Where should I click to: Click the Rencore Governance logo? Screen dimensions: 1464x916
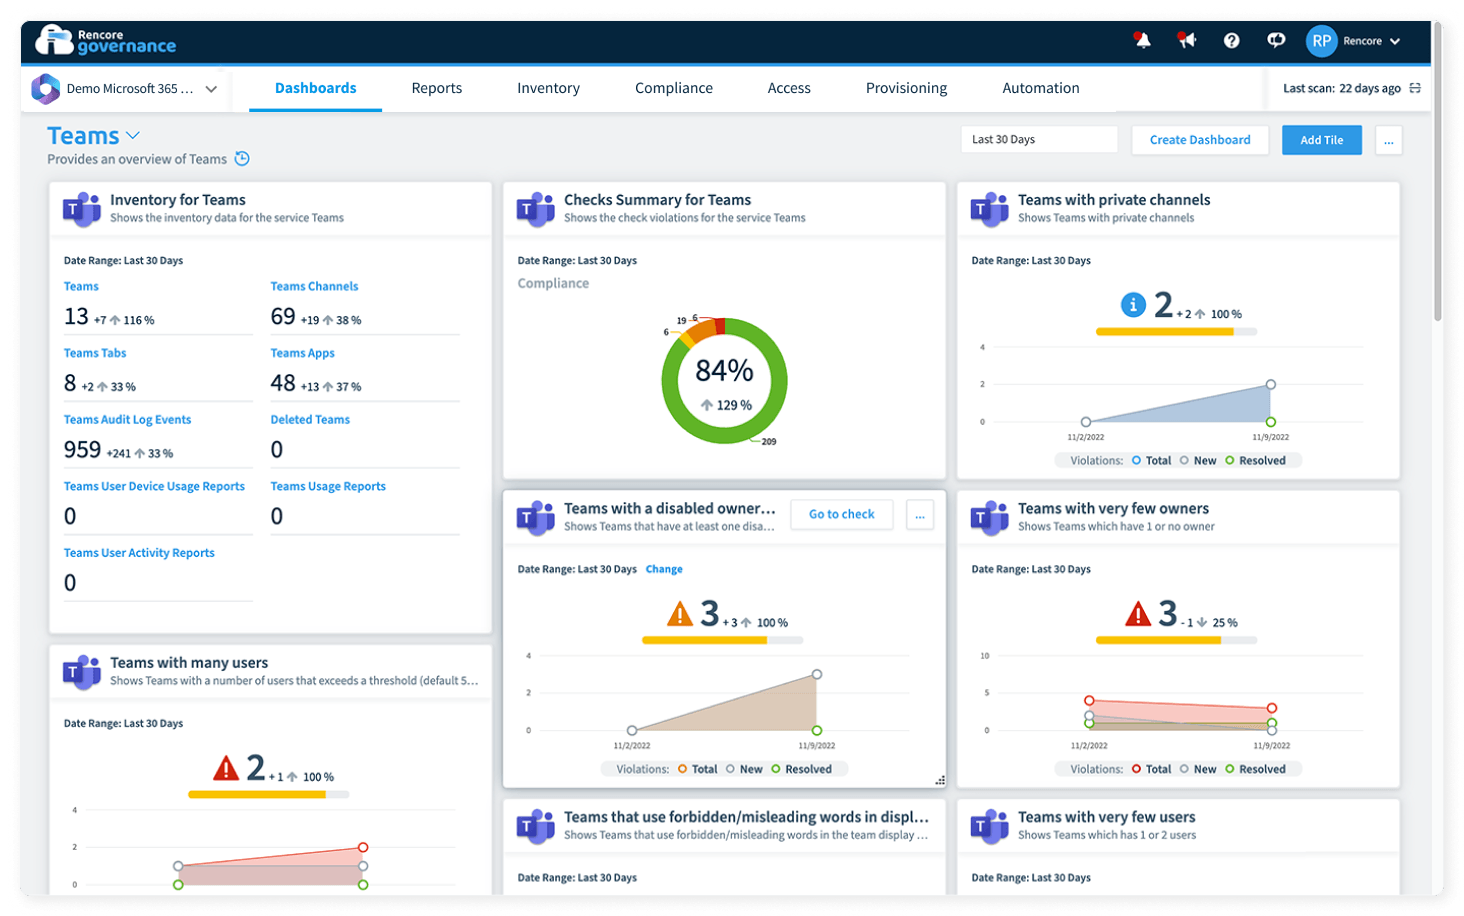pyautogui.click(x=106, y=41)
